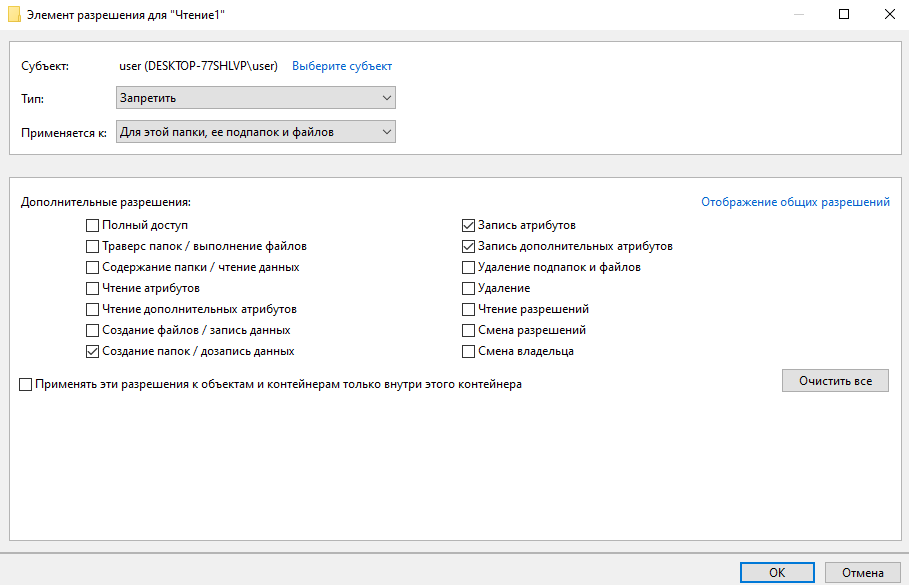Expand the Применяется к dropdown list

[256, 132]
